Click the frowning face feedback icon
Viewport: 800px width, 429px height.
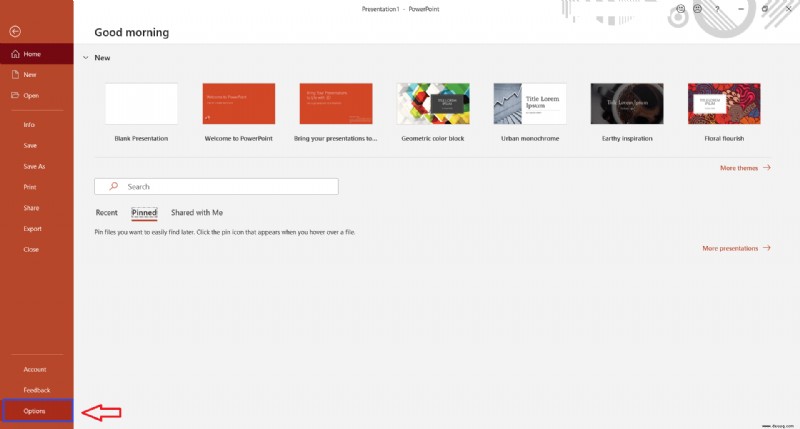coord(697,9)
